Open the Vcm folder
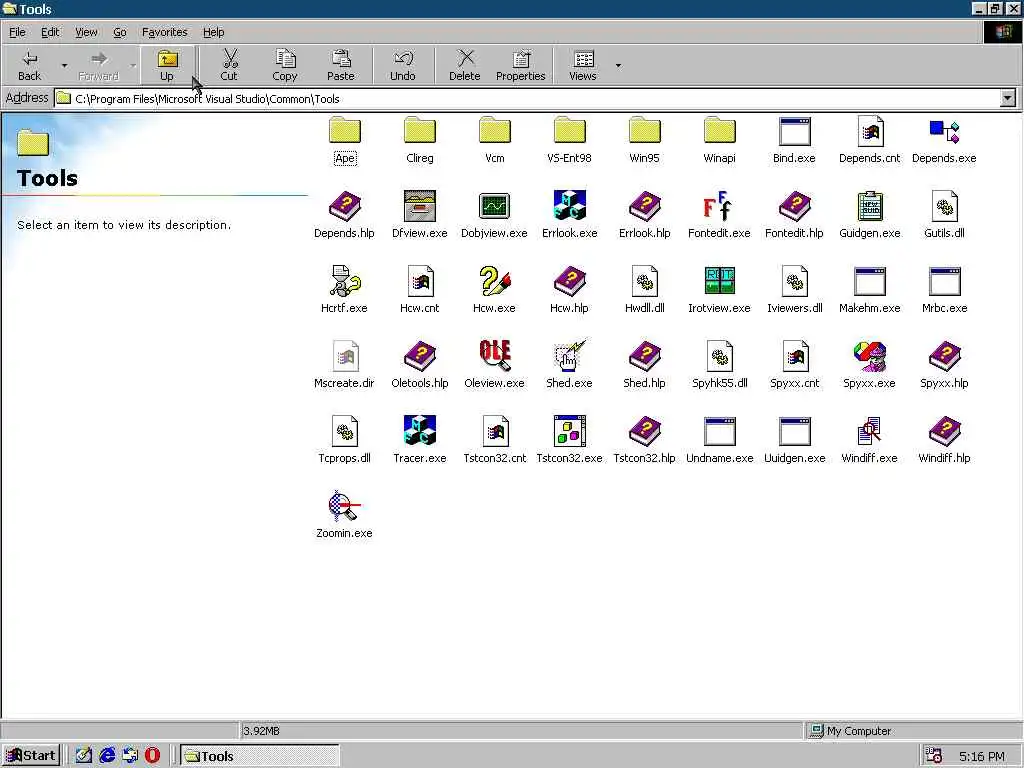1024x768 pixels. 495,131
